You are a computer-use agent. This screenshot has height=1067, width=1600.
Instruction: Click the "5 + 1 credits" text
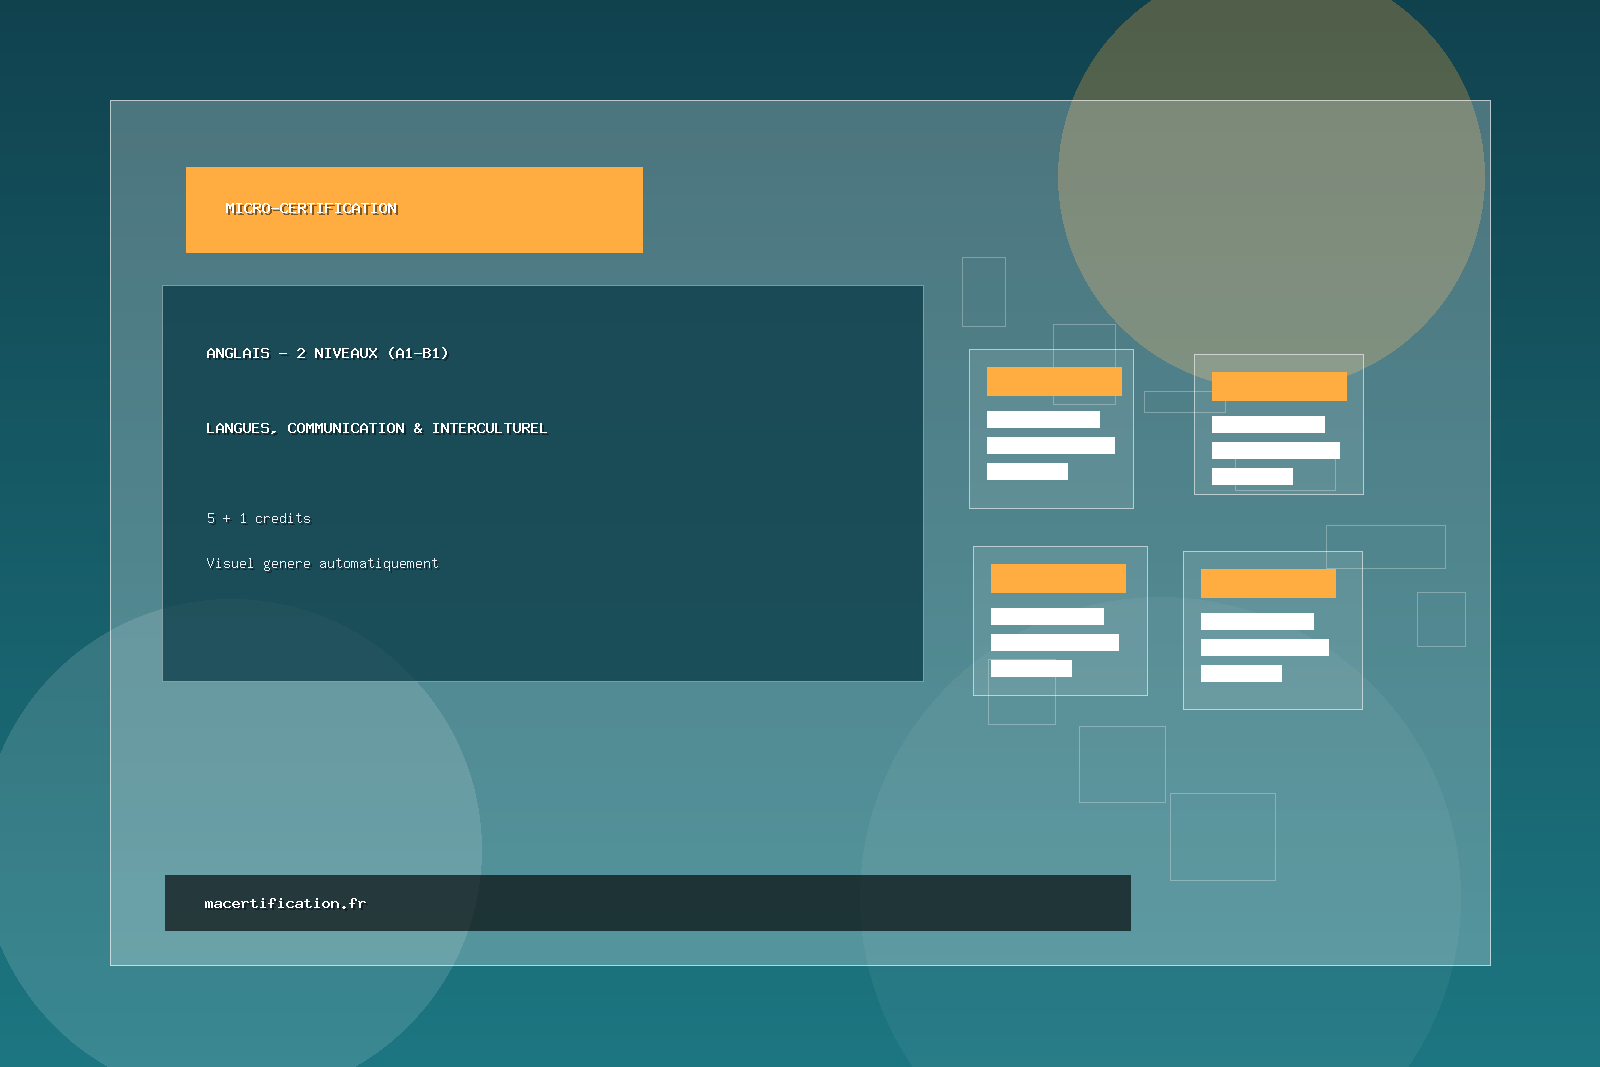258,518
